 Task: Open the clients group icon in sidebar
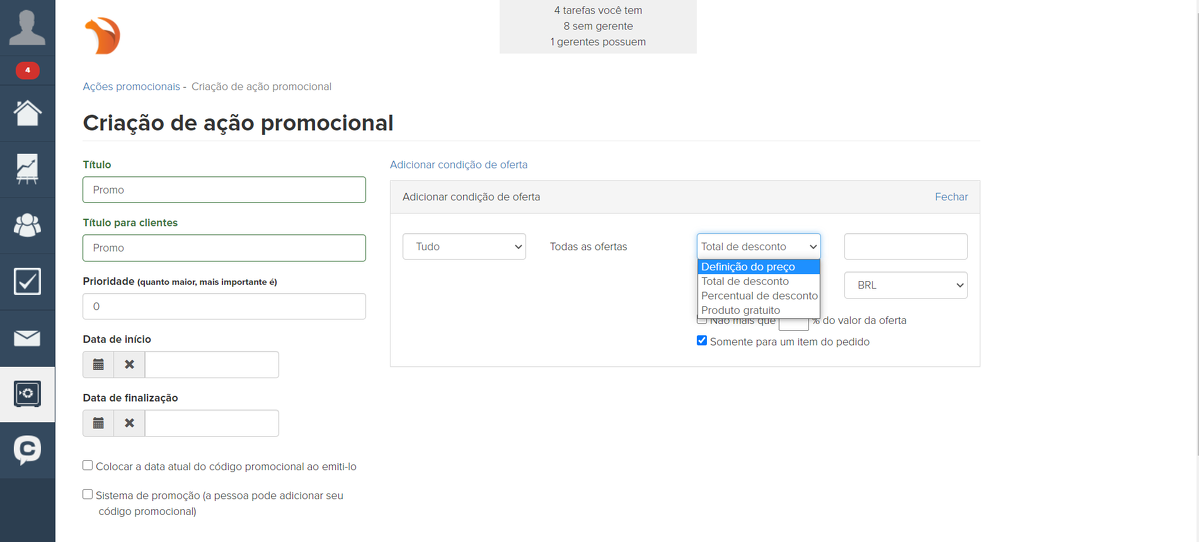(27, 225)
